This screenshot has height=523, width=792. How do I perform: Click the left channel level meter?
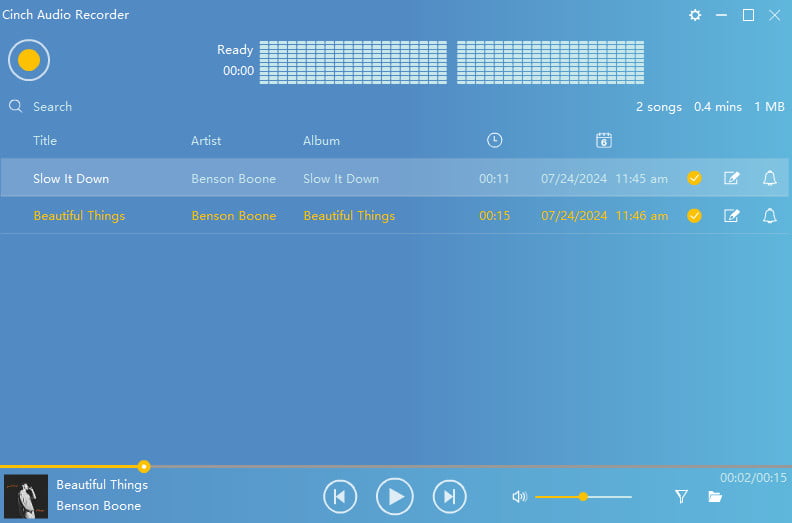(353, 62)
